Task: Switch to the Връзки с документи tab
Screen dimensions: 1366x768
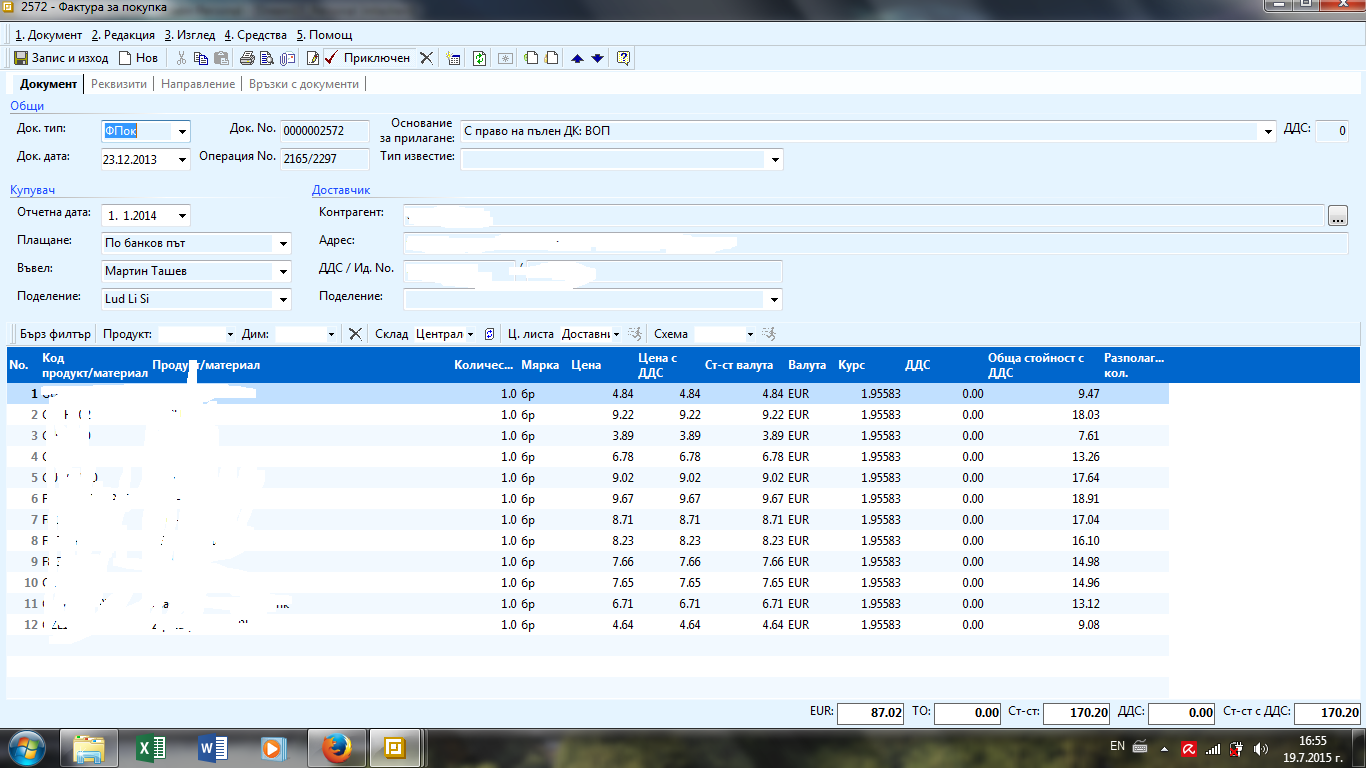Action: tap(304, 84)
